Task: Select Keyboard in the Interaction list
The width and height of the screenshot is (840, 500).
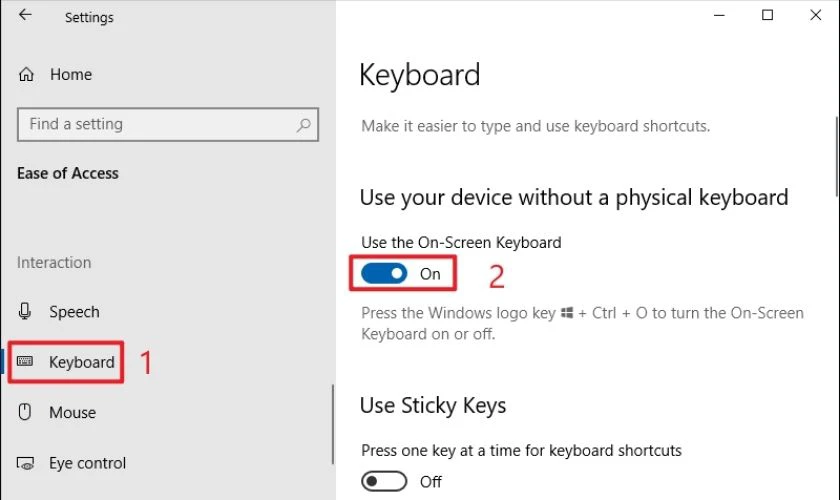Action: pos(81,362)
